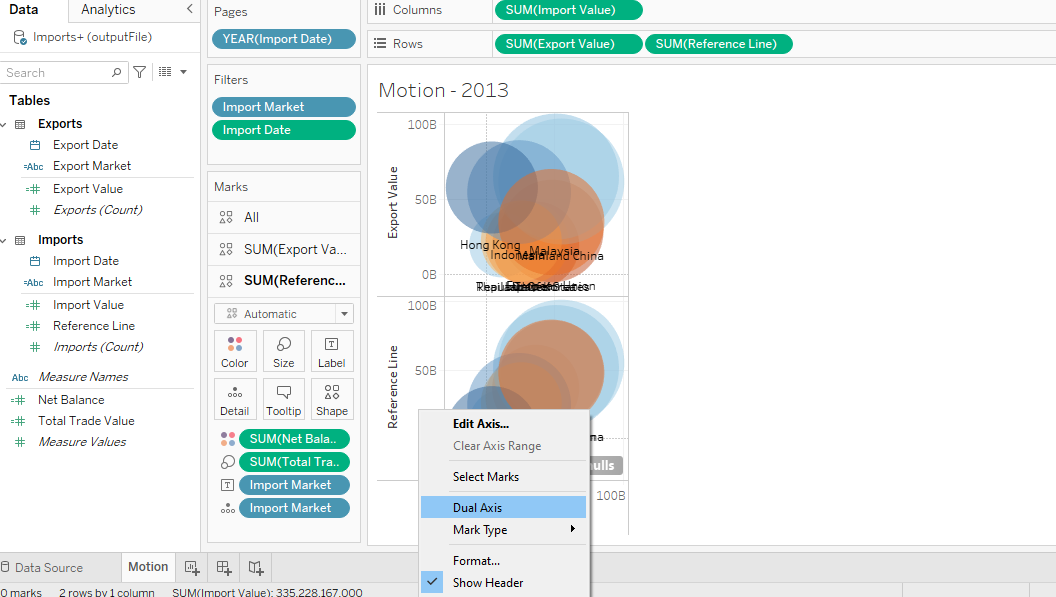Click the filter icon beside search

point(140,72)
